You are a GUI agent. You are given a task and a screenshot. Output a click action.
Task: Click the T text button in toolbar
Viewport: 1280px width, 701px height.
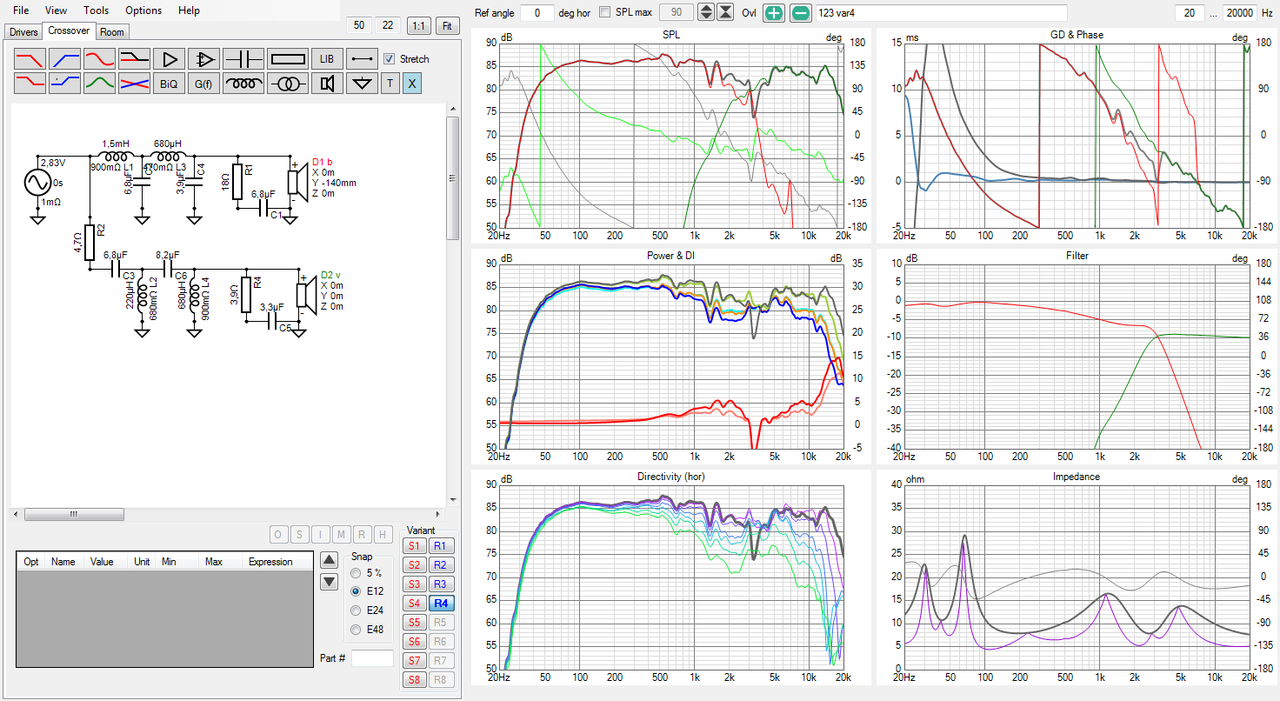pos(390,84)
